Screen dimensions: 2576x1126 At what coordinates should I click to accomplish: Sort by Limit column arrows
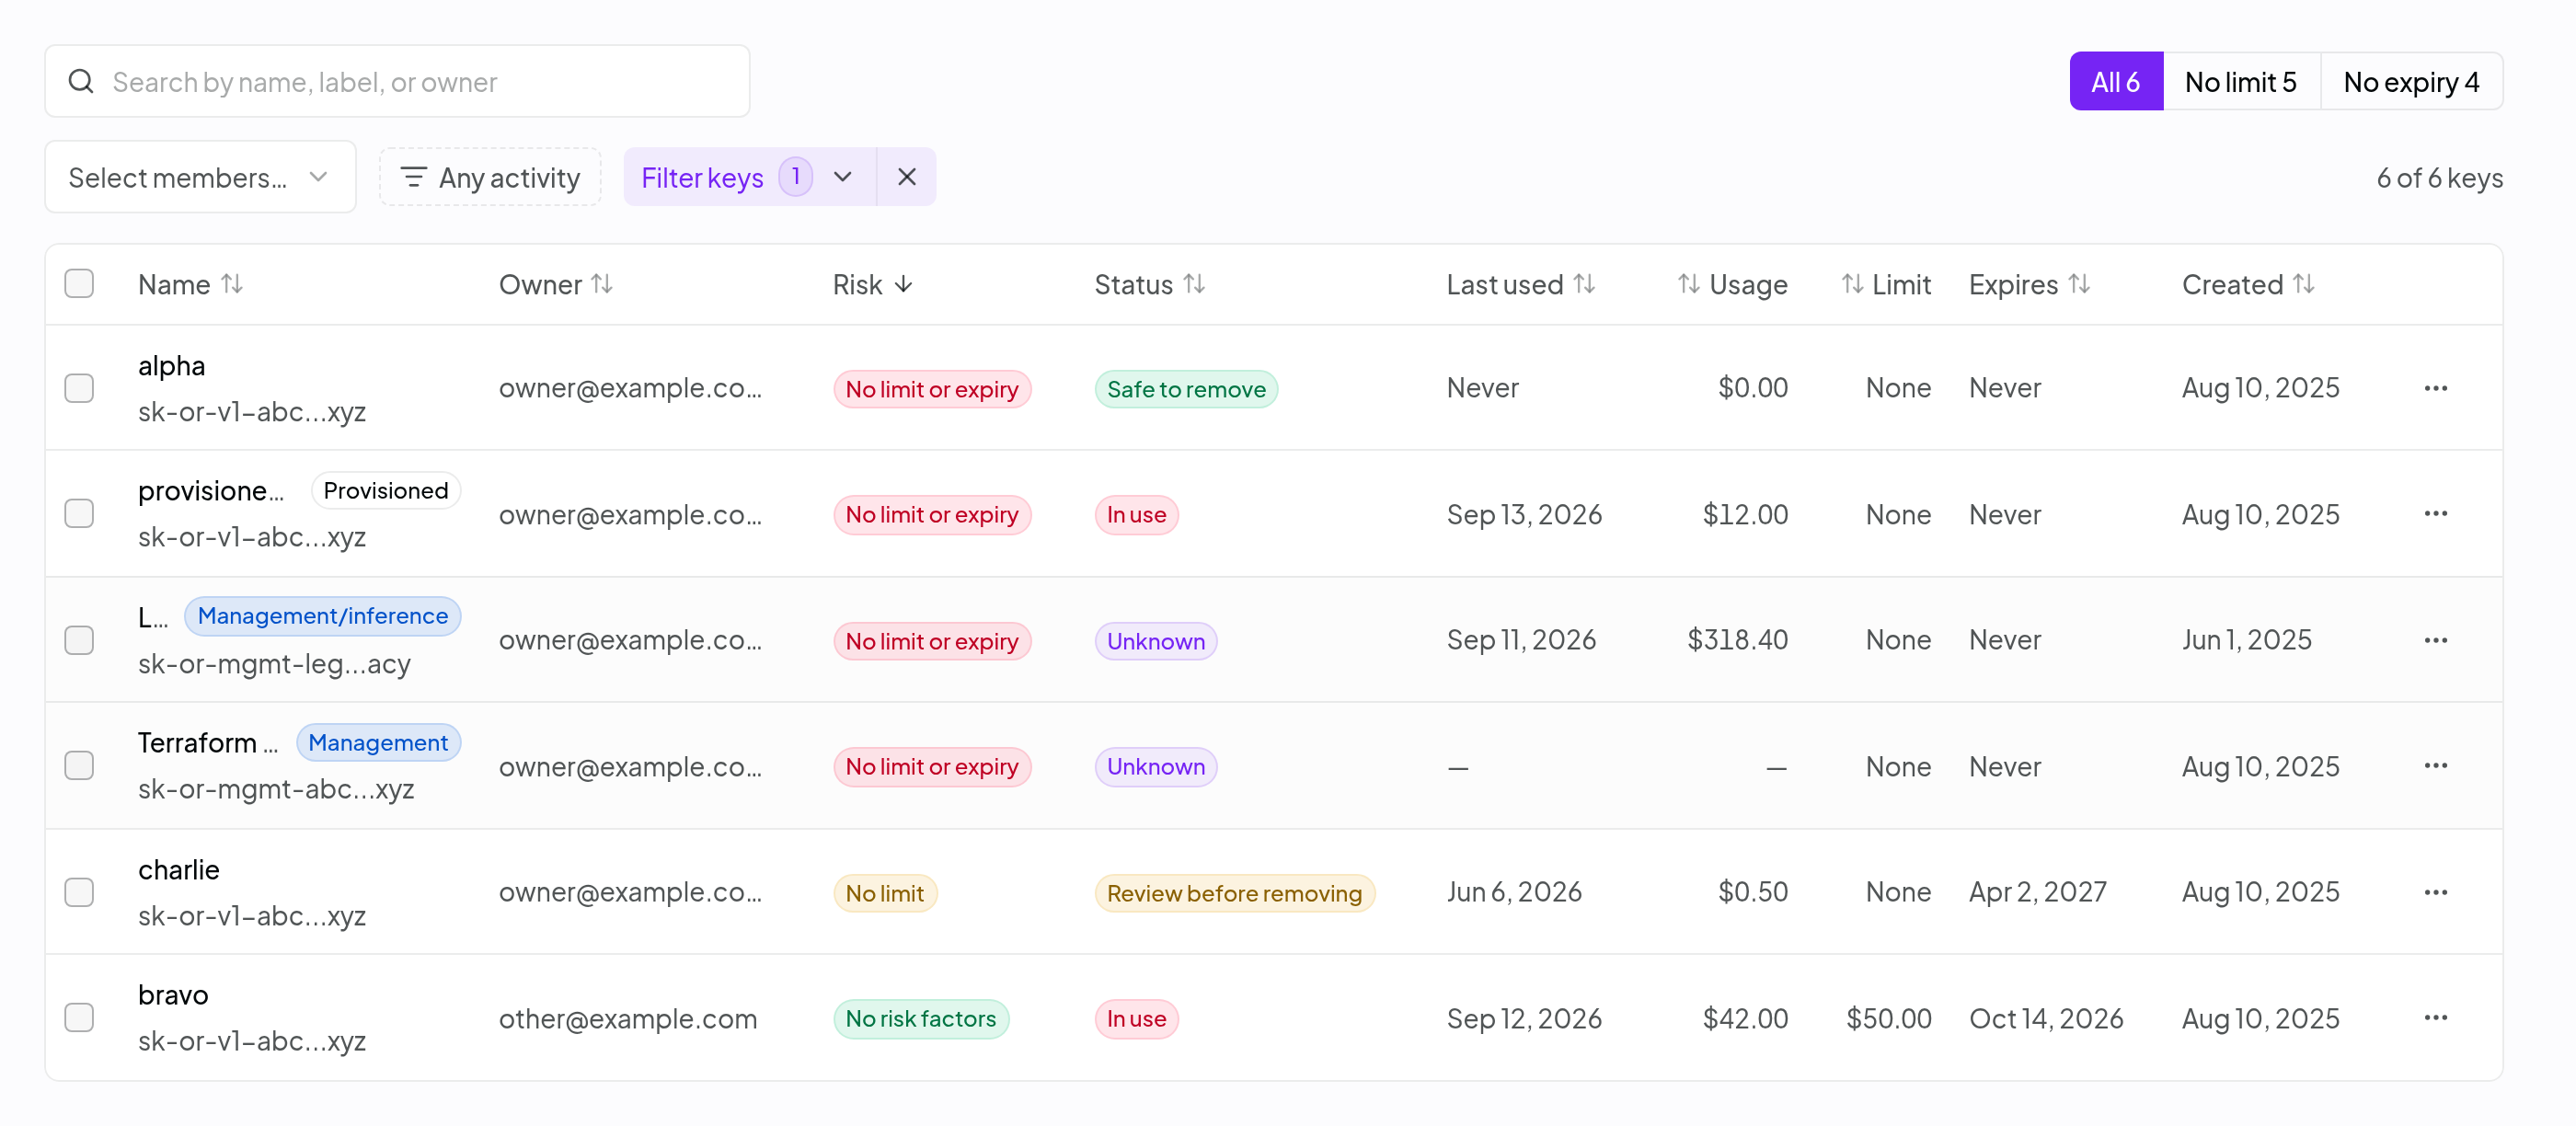coord(1853,284)
